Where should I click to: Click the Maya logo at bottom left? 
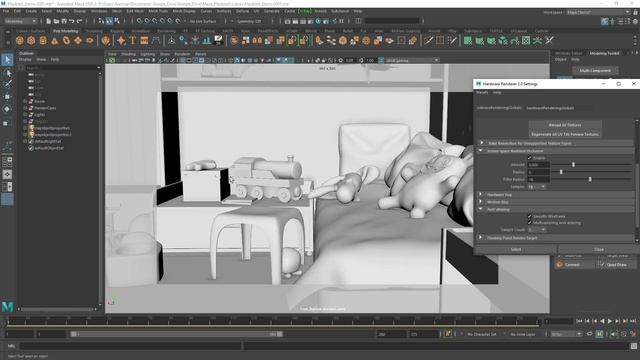7,307
